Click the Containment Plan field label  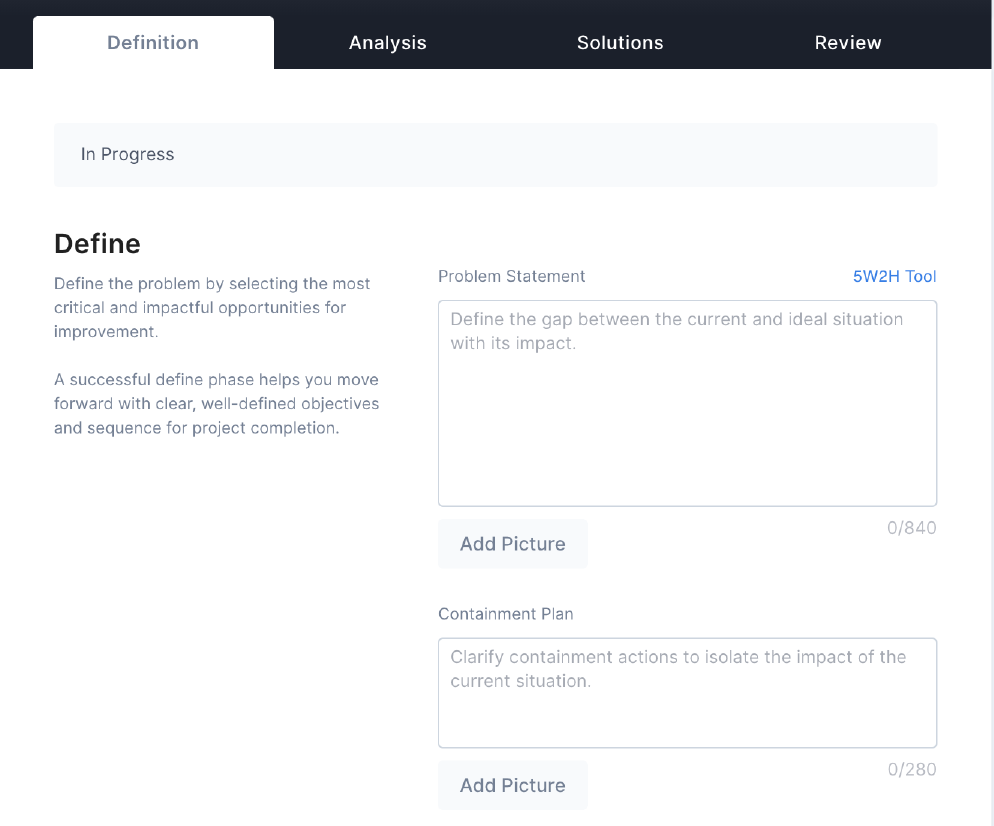[x=506, y=614]
